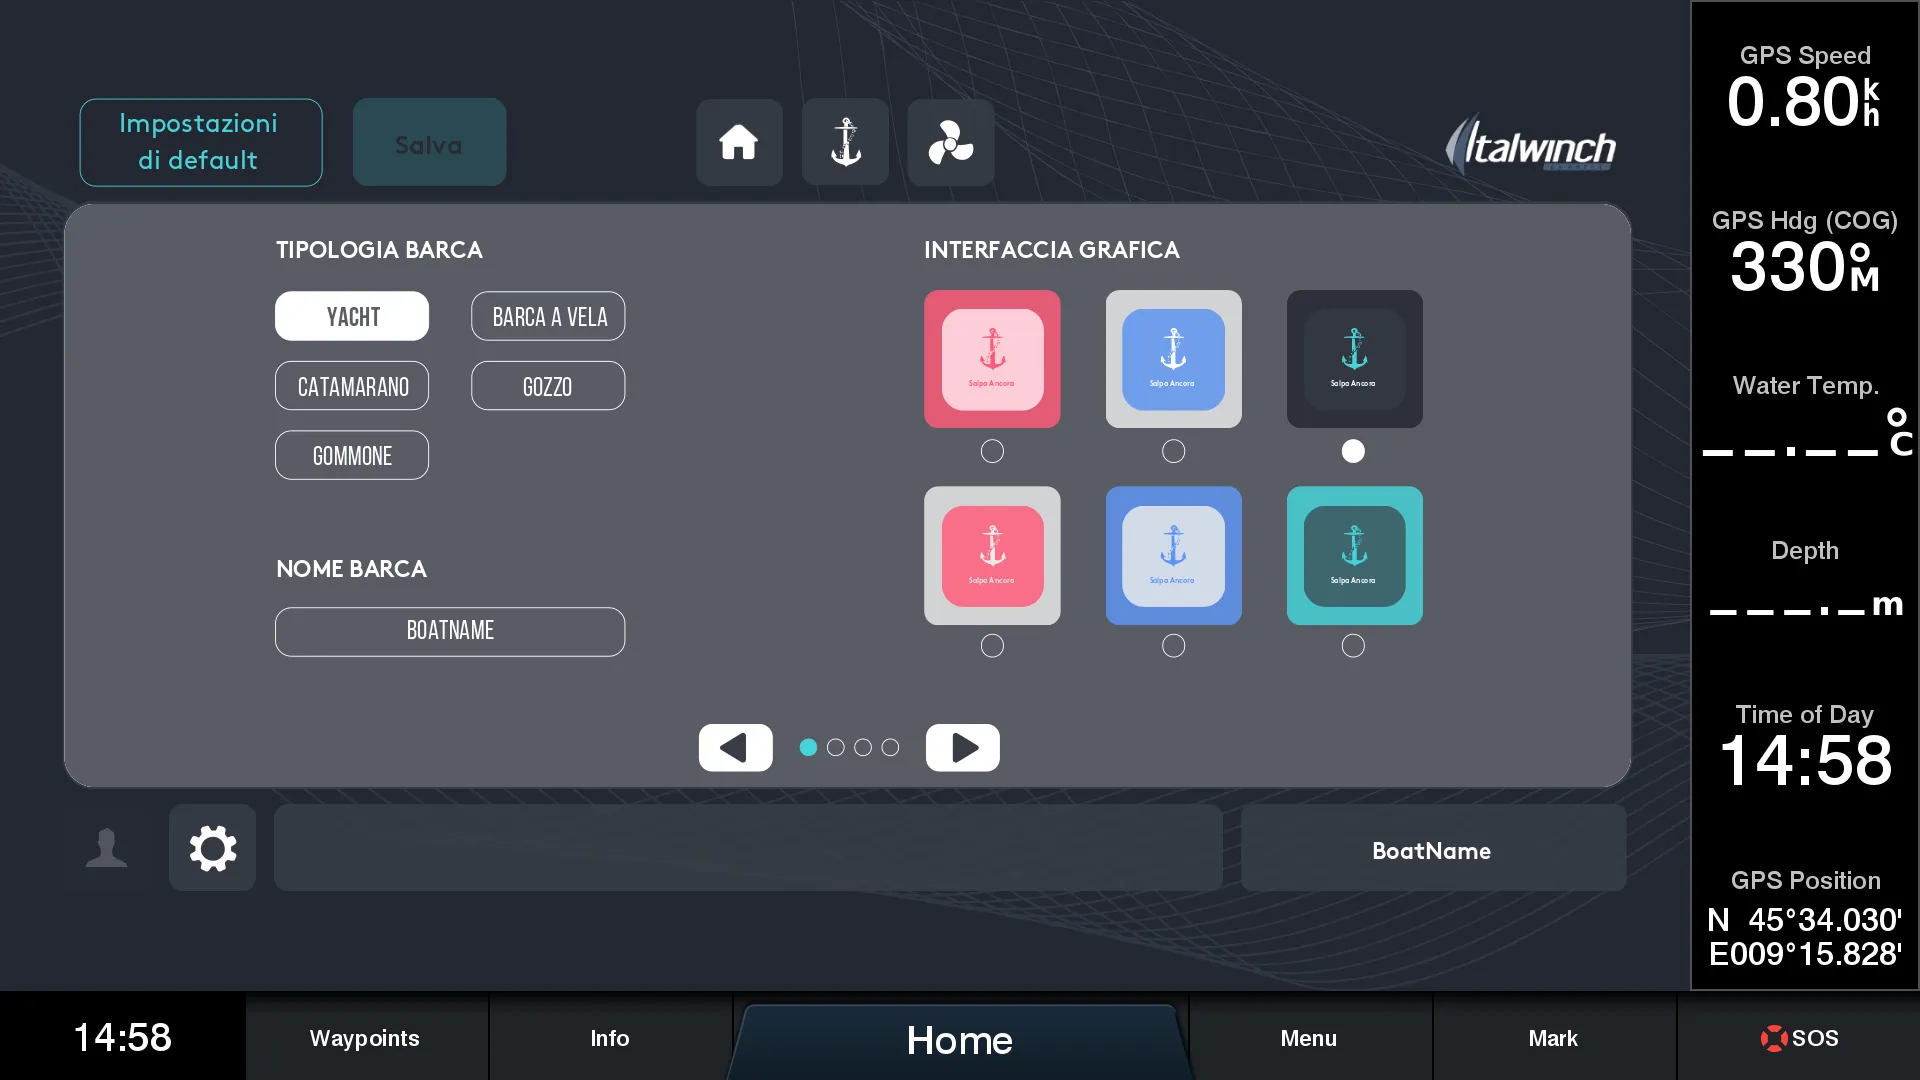The width and height of the screenshot is (1920, 1080).
Task: Click the YACHT boat type button
Action: pos(352,315)
